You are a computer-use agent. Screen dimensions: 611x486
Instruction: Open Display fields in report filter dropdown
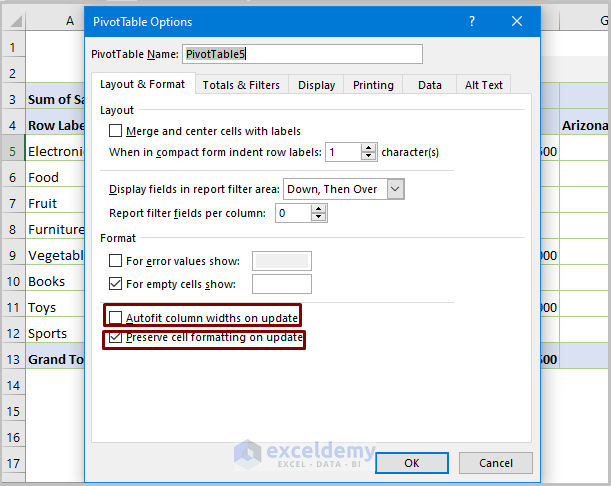[395, 188]
